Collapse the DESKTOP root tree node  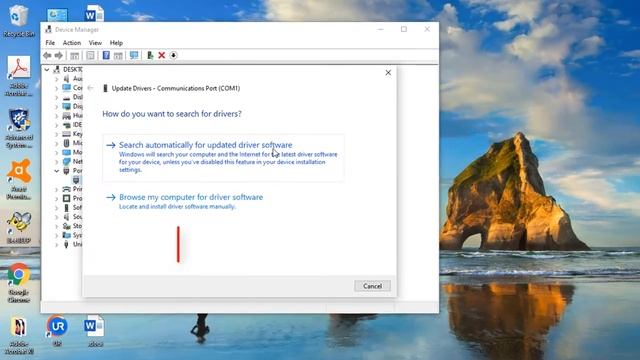pyautogui.click(x=47, y=69)
